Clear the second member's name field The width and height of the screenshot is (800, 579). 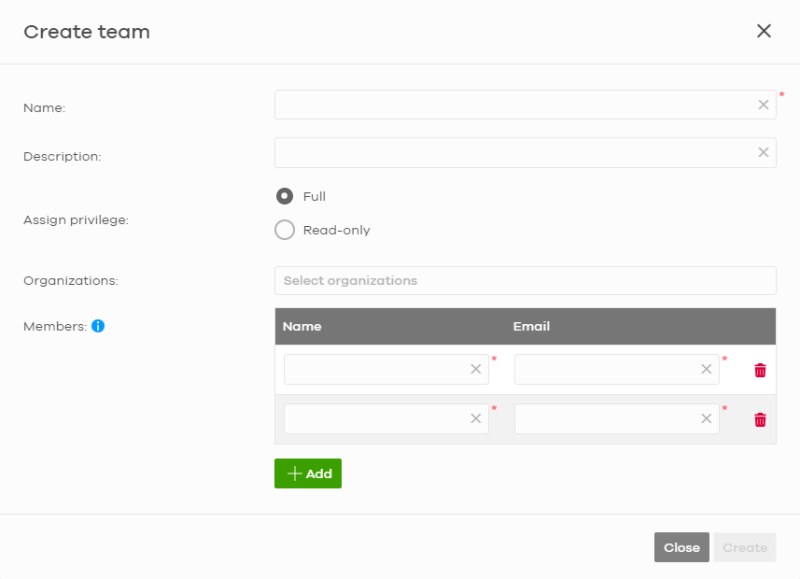coord(476,418)
